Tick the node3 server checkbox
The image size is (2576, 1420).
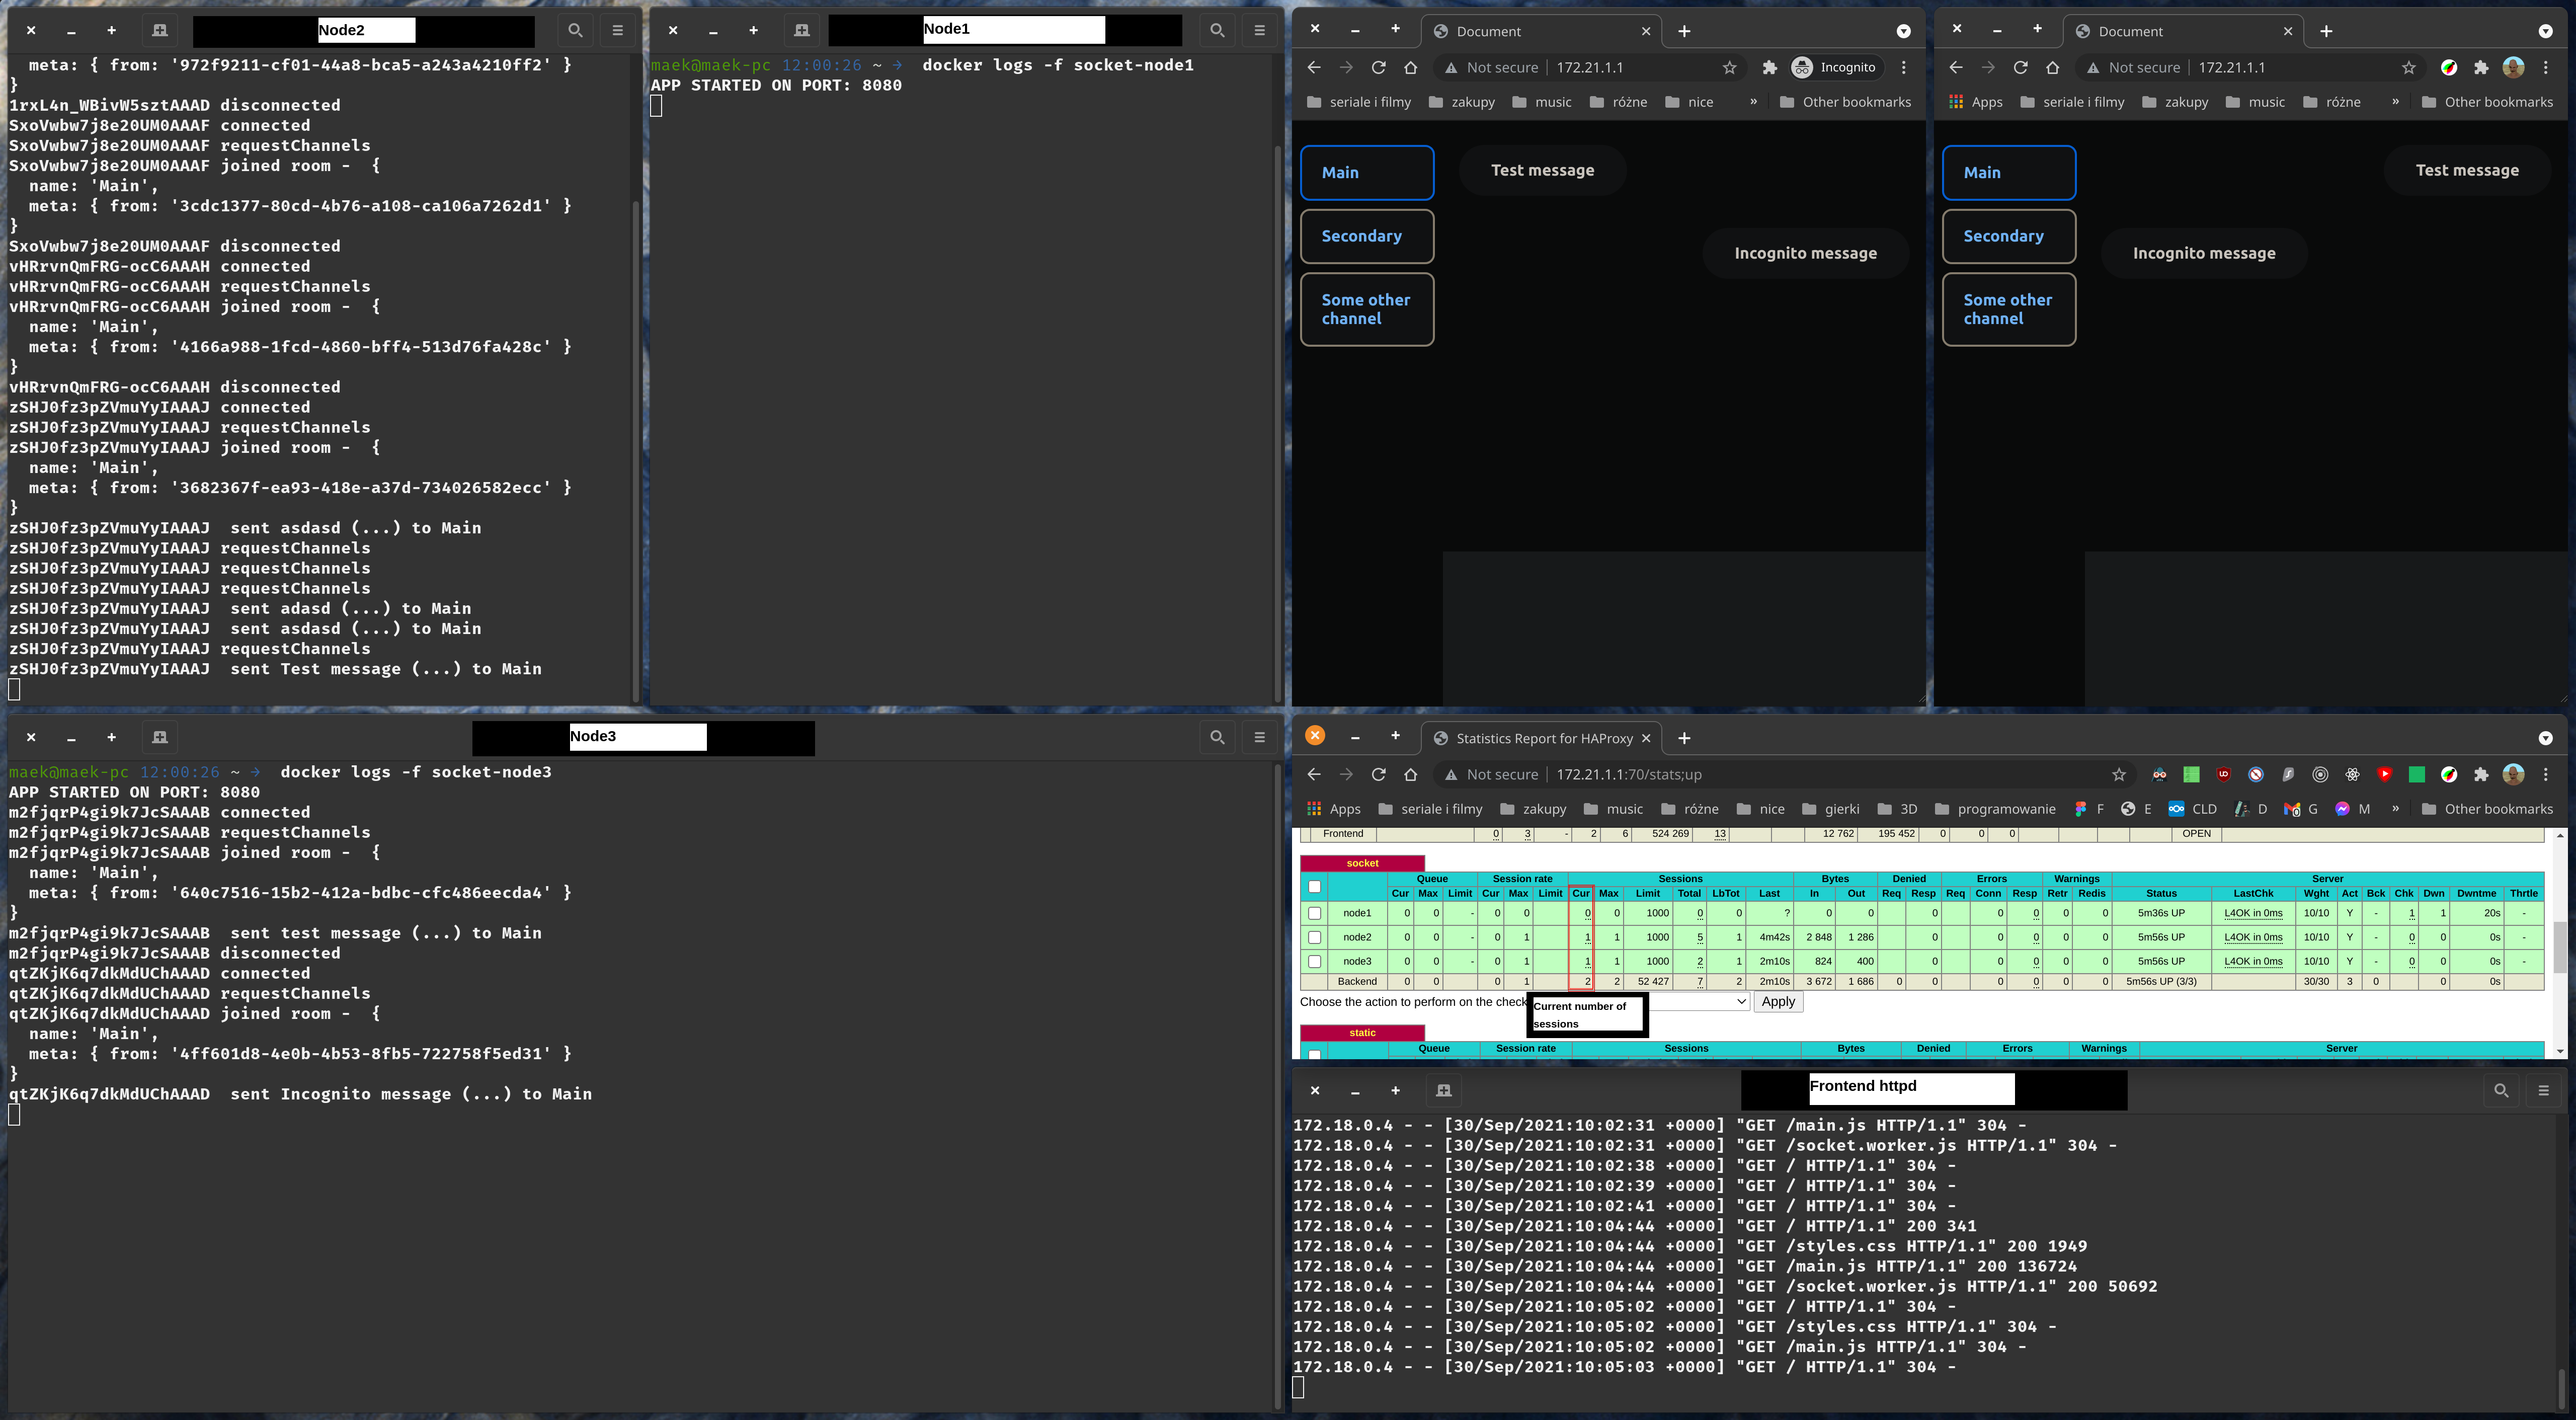(1314, 961)
